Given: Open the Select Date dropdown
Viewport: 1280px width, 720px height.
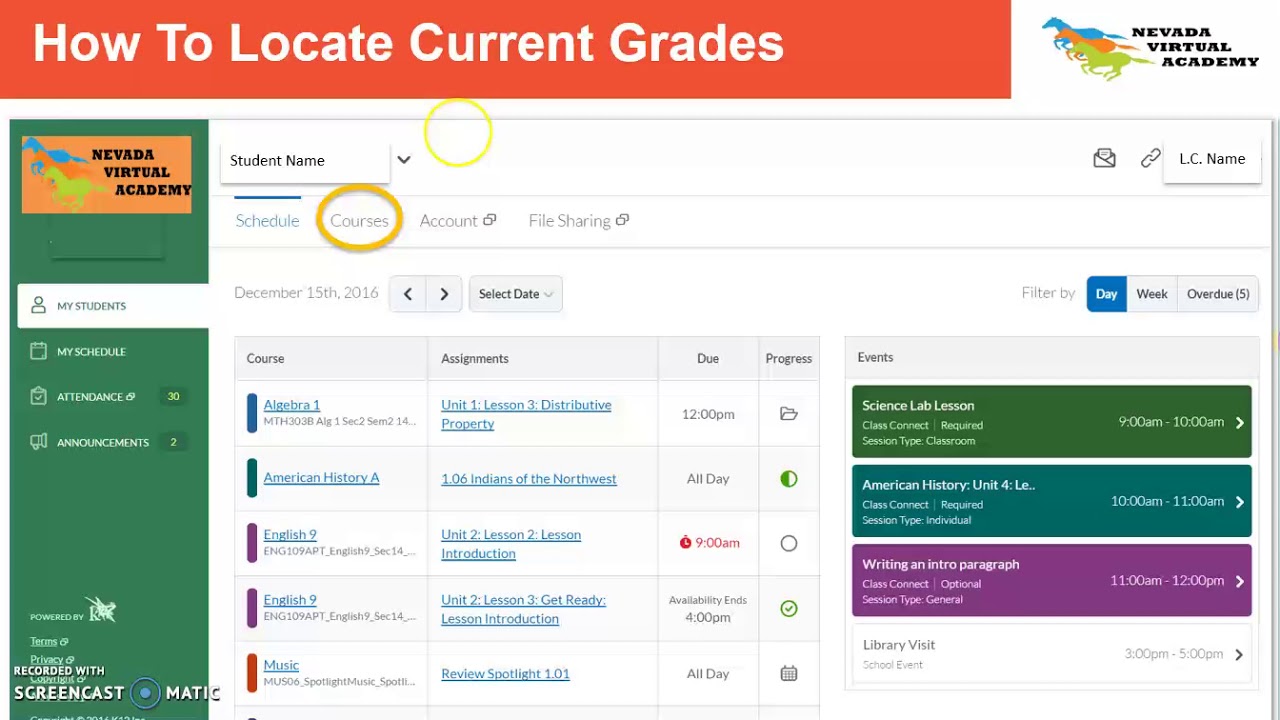Looking at the screenshot, I should click(x=515, y=294).
